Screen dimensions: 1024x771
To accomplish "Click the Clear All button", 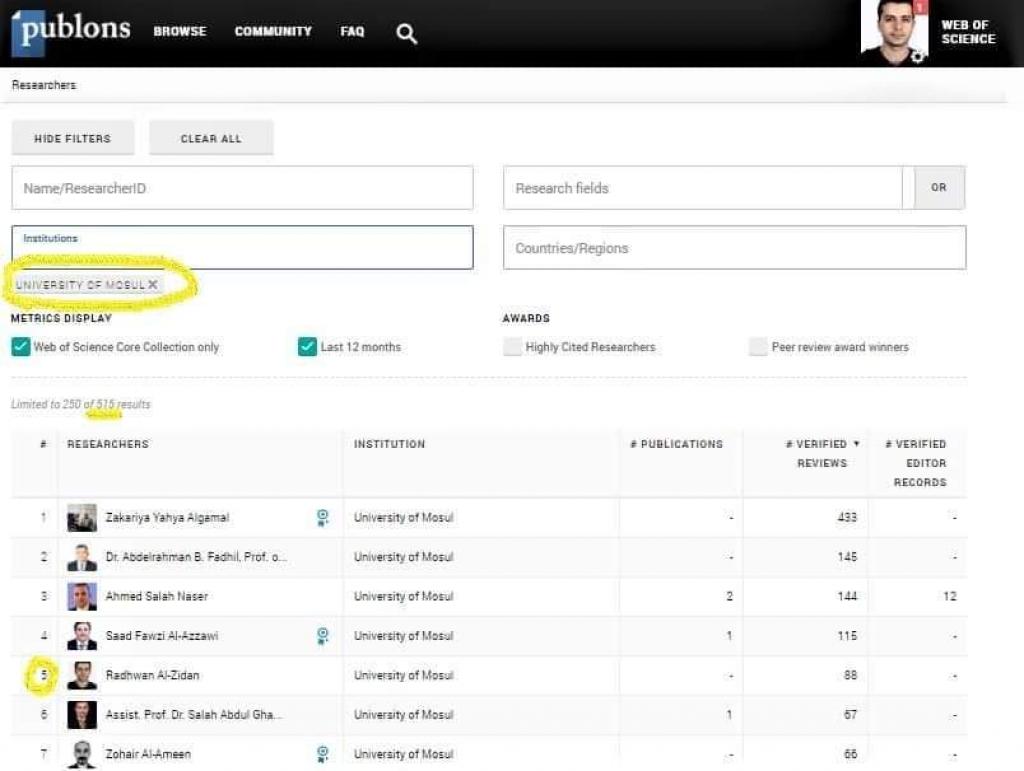I will click(211, 138).
